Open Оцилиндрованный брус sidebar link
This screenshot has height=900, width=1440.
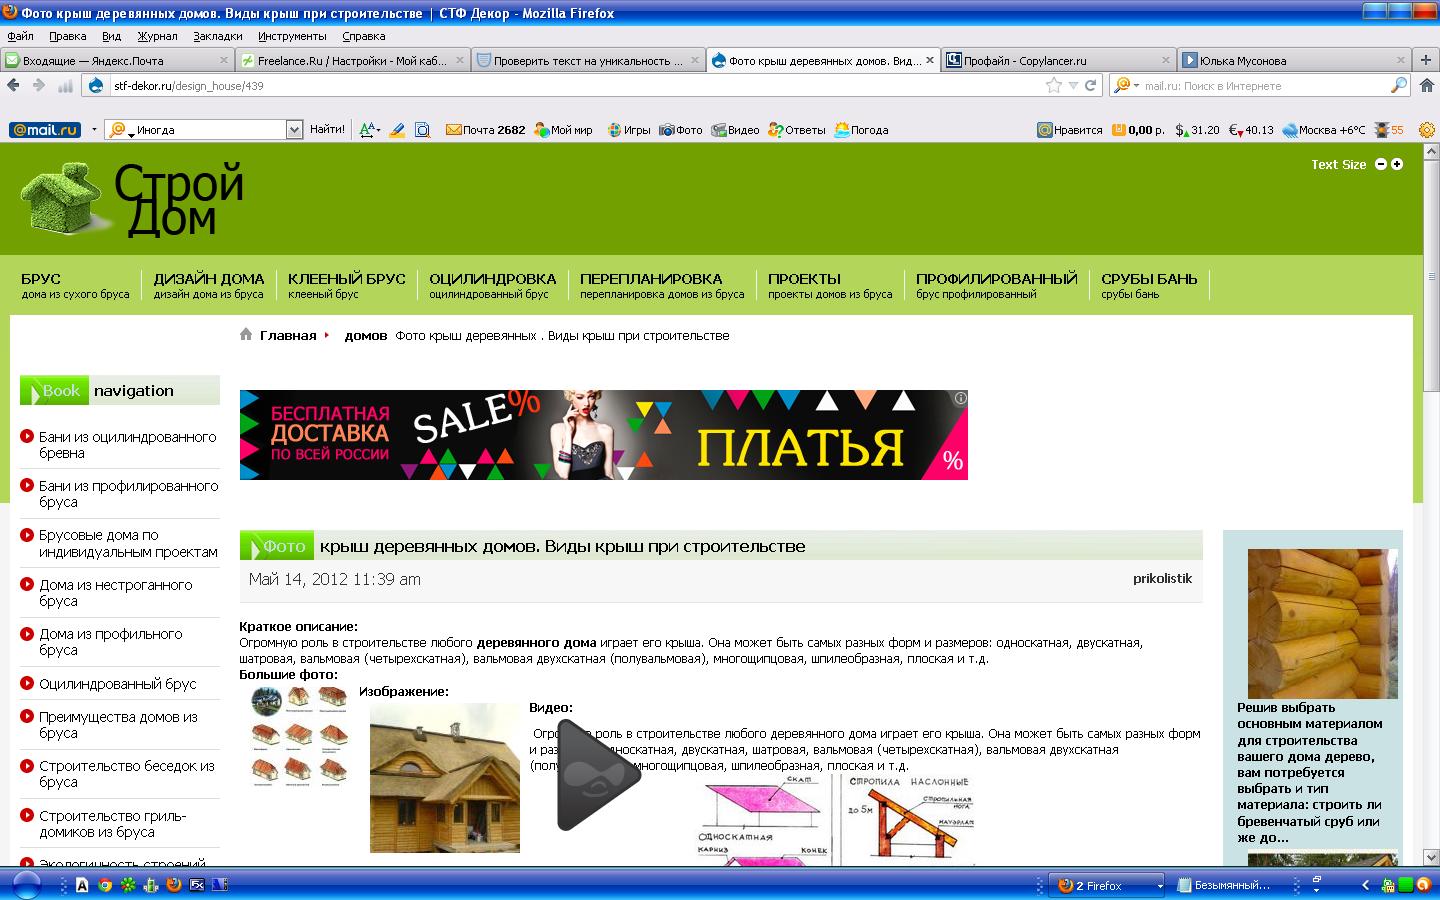tap(117, 684)
